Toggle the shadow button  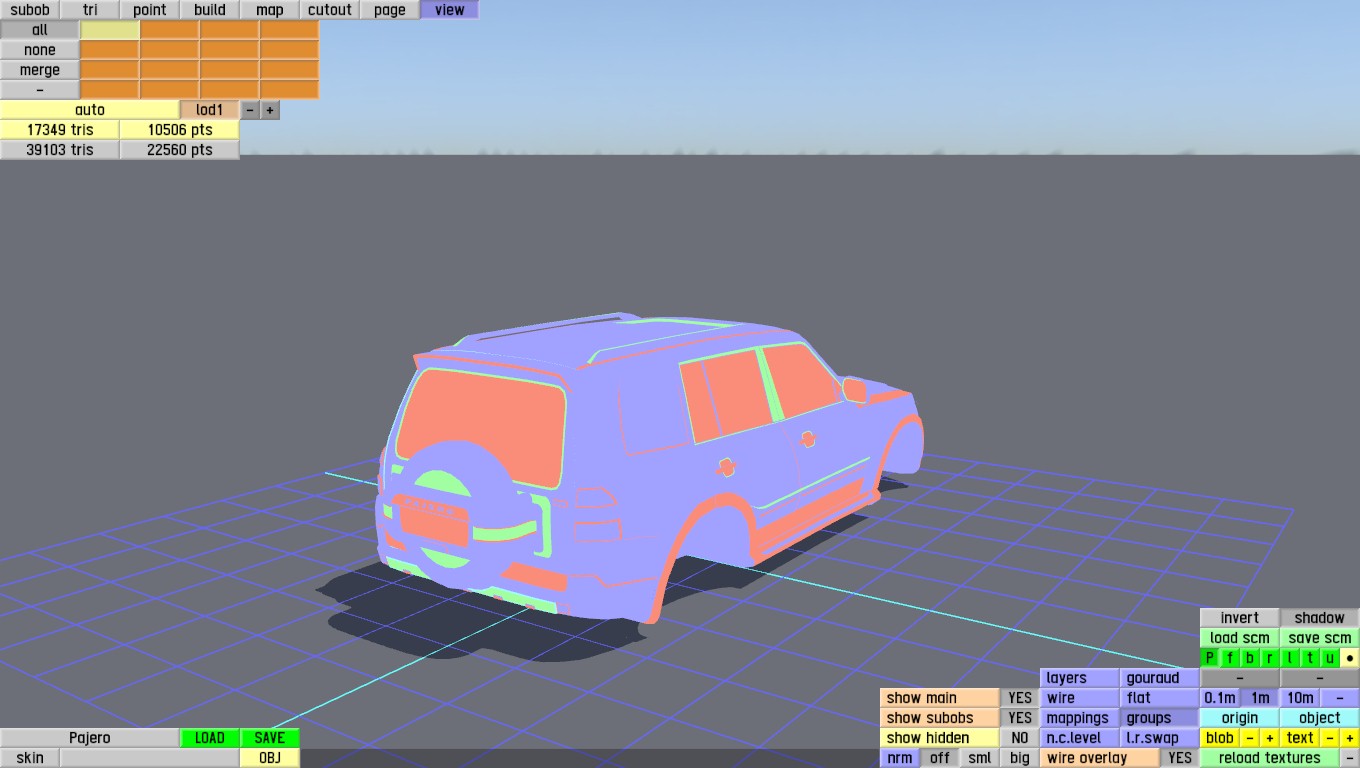pyautogui.click(x=1320, y=618)
